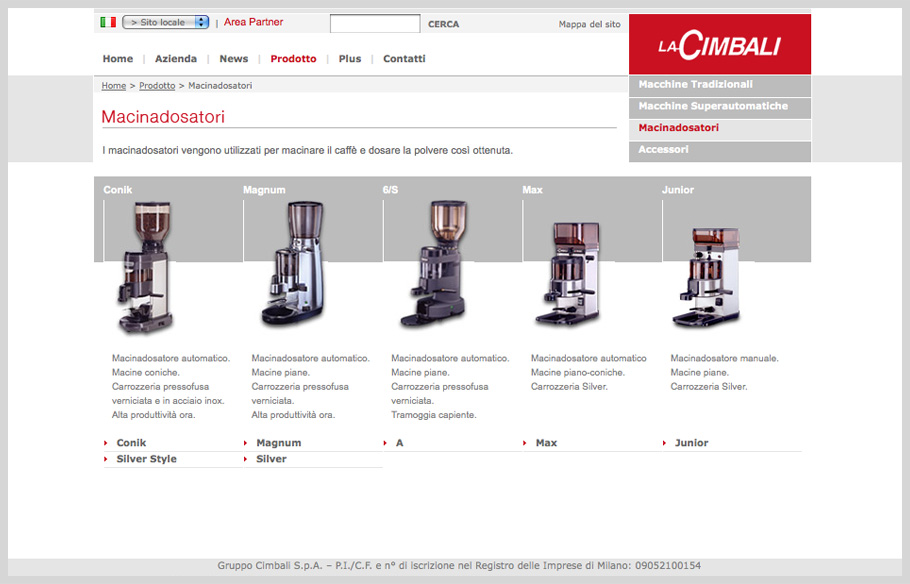Open the A product link
Screen dimensions: 910x584
(399, 443)
